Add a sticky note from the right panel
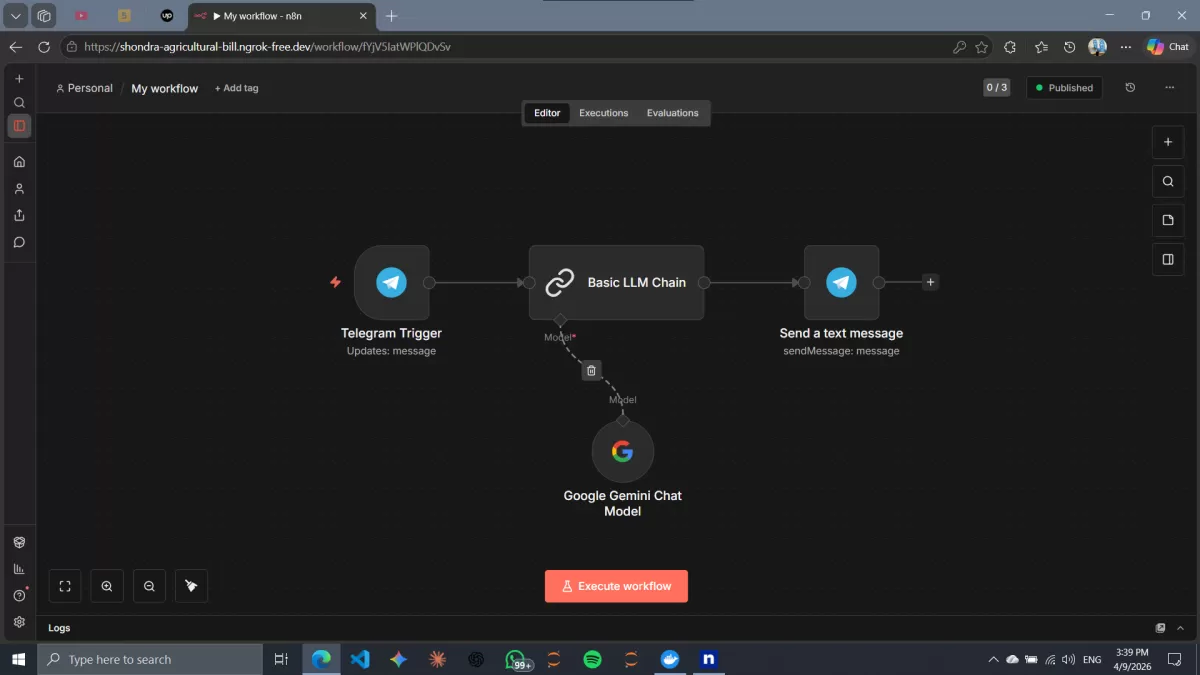This screenshot has height=675, width=1200. (1168, 220)
